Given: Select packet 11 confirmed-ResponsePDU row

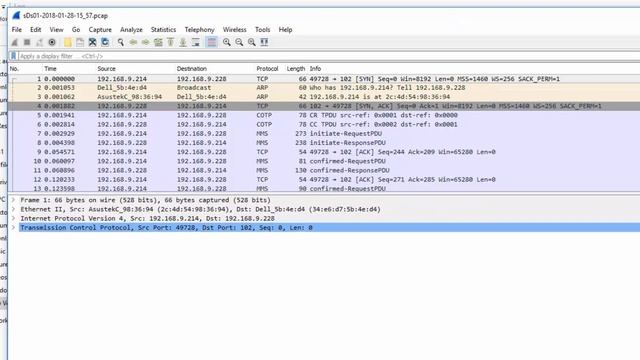Looking at the screenshot, I should tap(324, 170).
